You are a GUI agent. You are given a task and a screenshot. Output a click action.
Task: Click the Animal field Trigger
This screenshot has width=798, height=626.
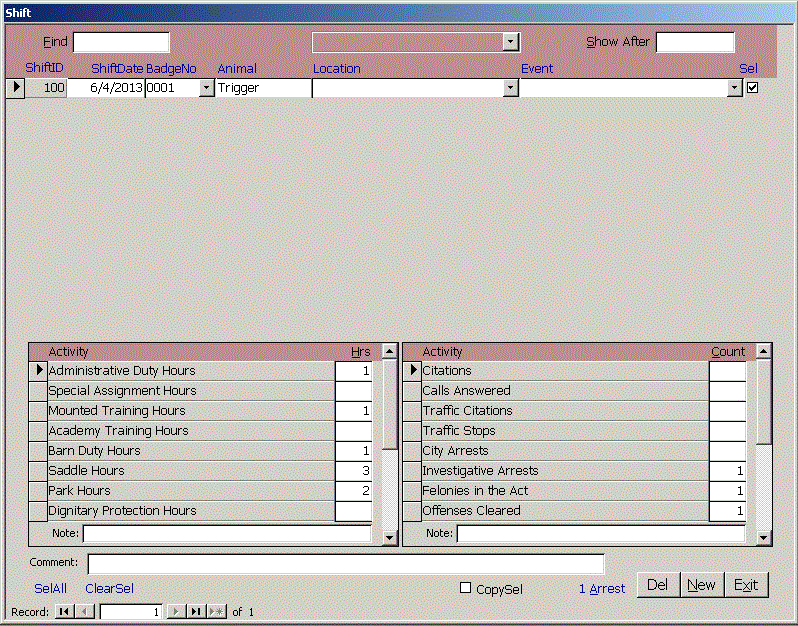264,88
